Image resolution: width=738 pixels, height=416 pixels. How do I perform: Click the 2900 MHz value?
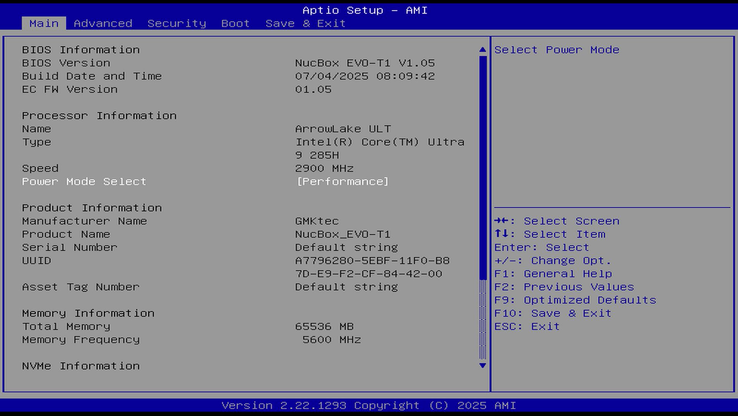(x=325, y=168)
